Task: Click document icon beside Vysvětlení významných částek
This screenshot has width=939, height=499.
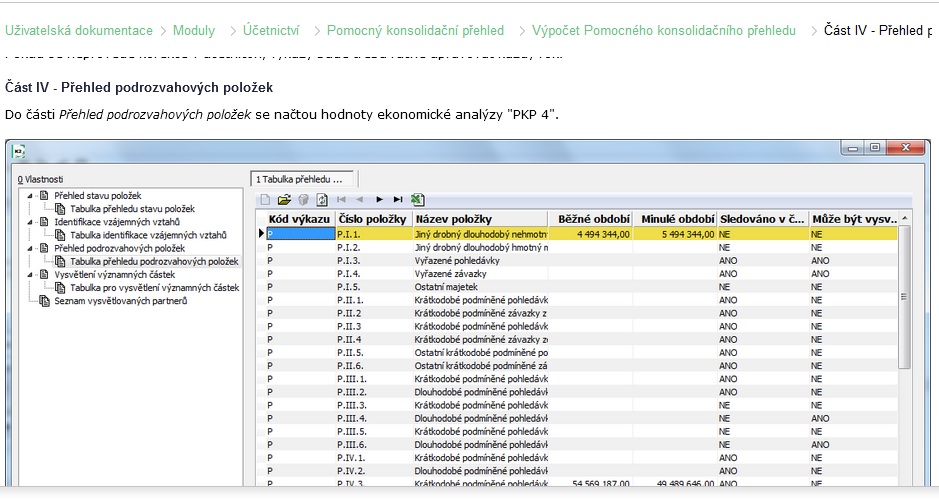Action: (44, 275)
